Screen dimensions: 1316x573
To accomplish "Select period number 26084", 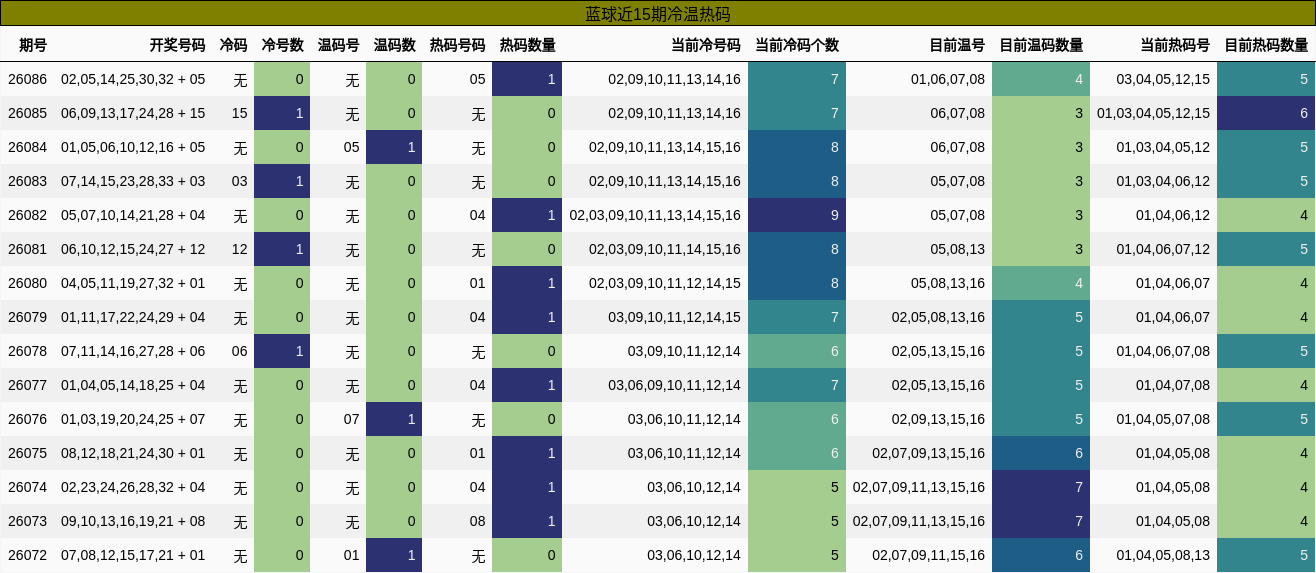I will pyautogui.click(x=27, y=147).
